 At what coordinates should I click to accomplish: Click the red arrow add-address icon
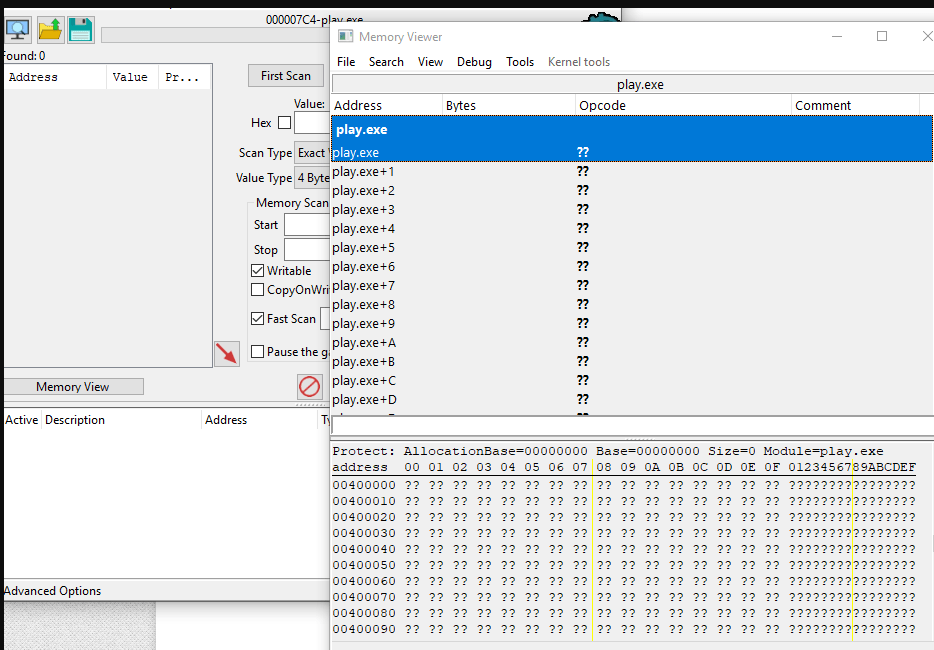(x=226, y=353)
